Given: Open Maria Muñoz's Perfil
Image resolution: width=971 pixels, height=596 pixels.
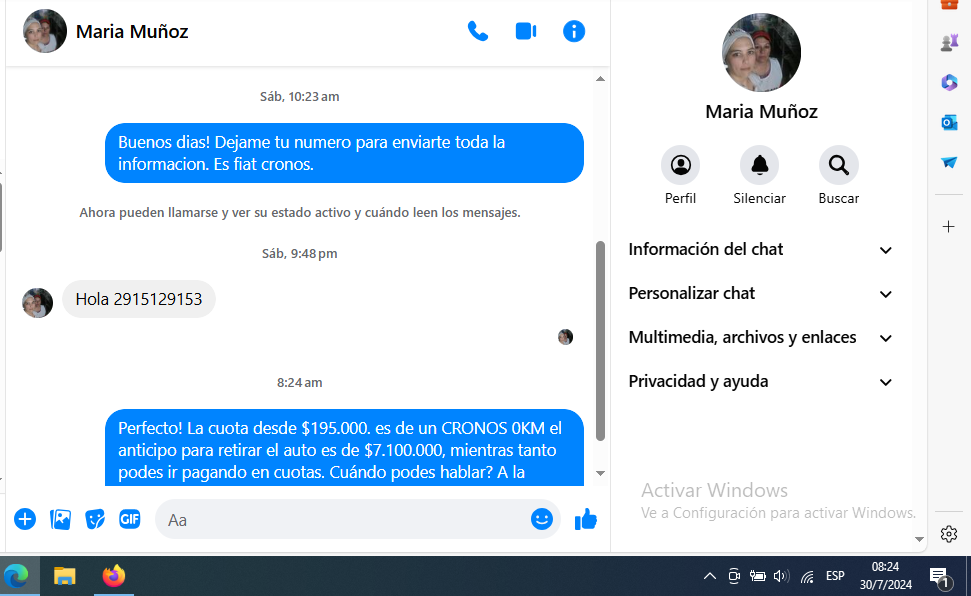Looking at the screenshot, I should tap(680, 166).
